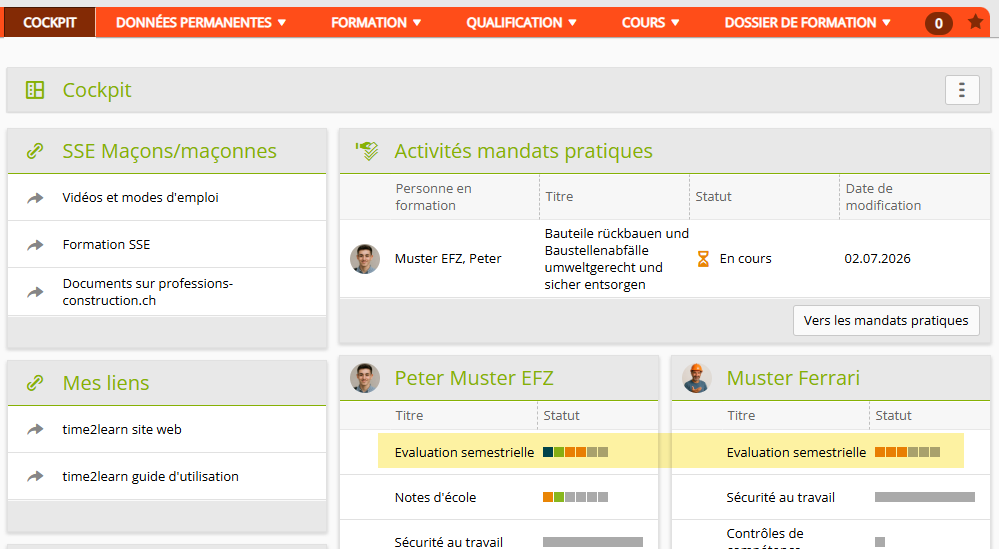Click the link icon beside Mes liens
The image size is (999, 549).
tap(35, 383)
